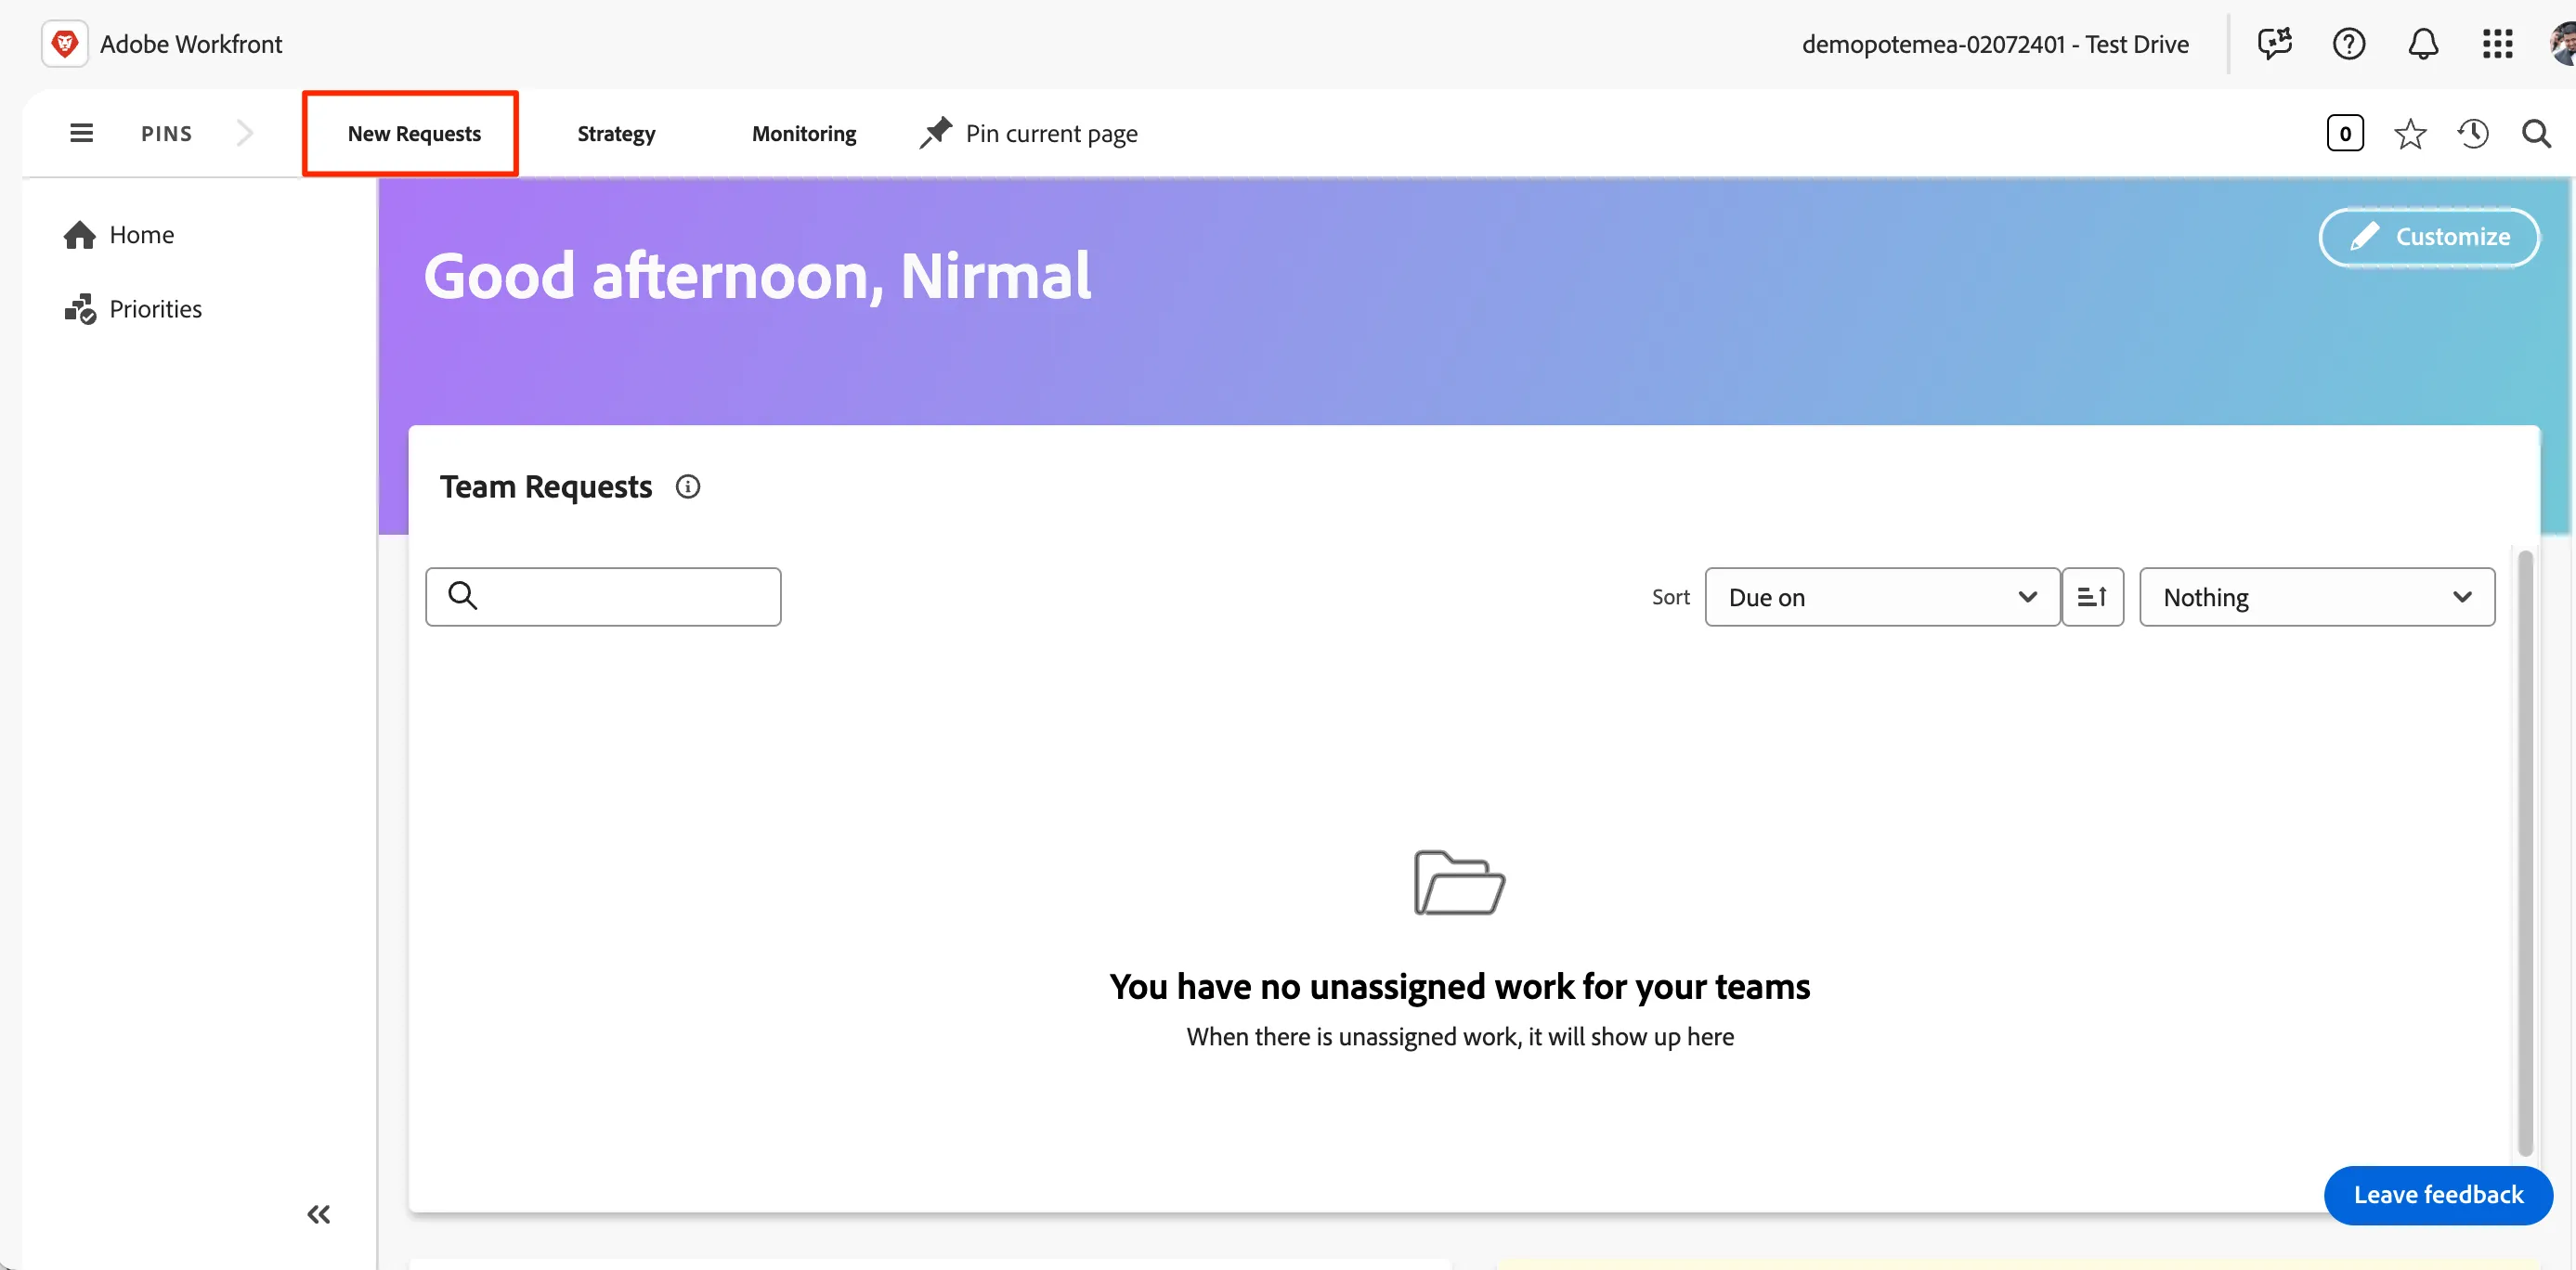Open the Monitoring pinned tab
2576x1270 pixels.
tap(804, 134)
